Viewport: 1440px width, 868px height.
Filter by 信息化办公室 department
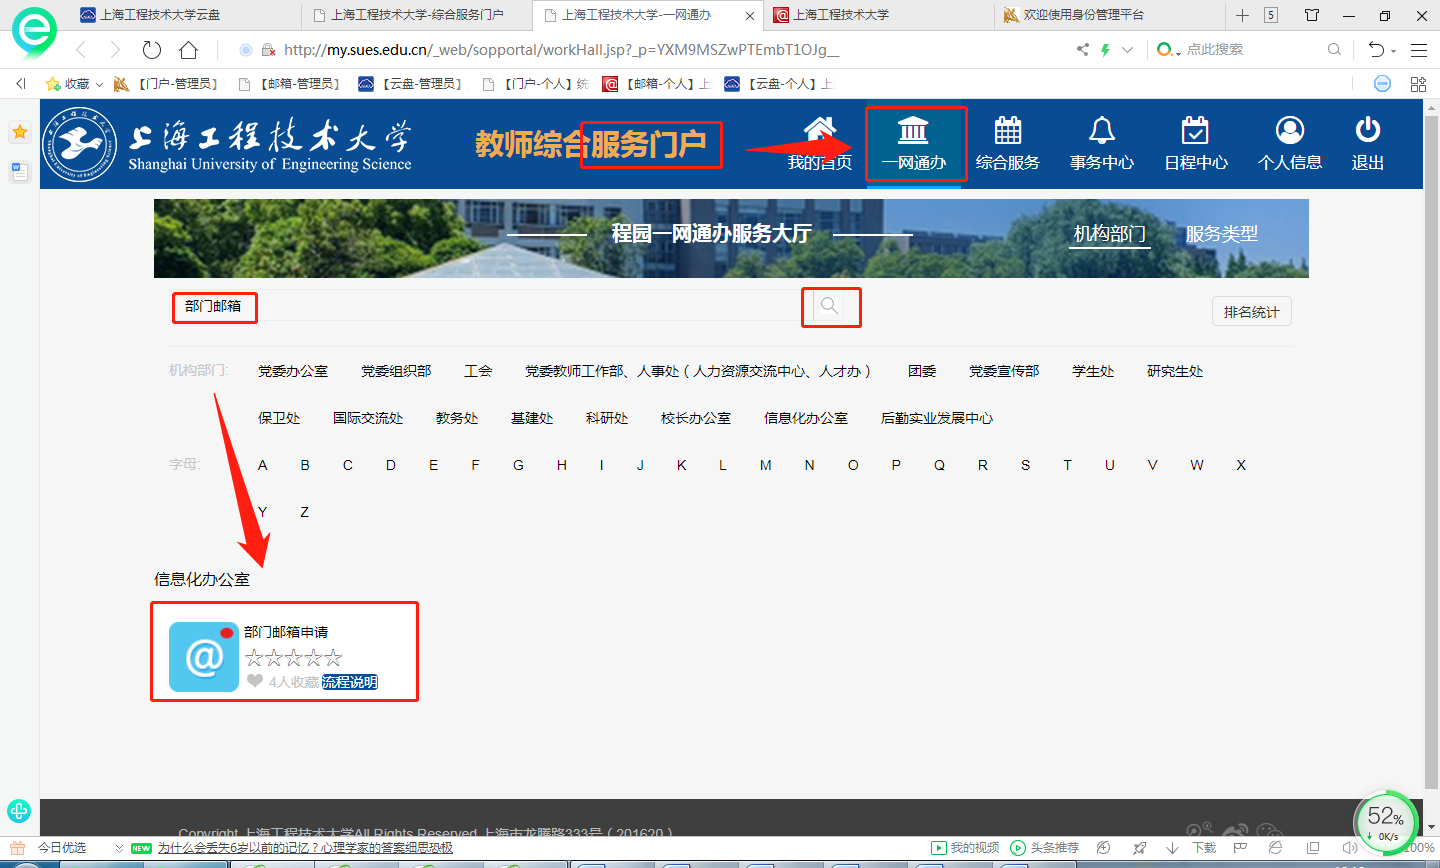pyautogui.click(x=806, y=418)
